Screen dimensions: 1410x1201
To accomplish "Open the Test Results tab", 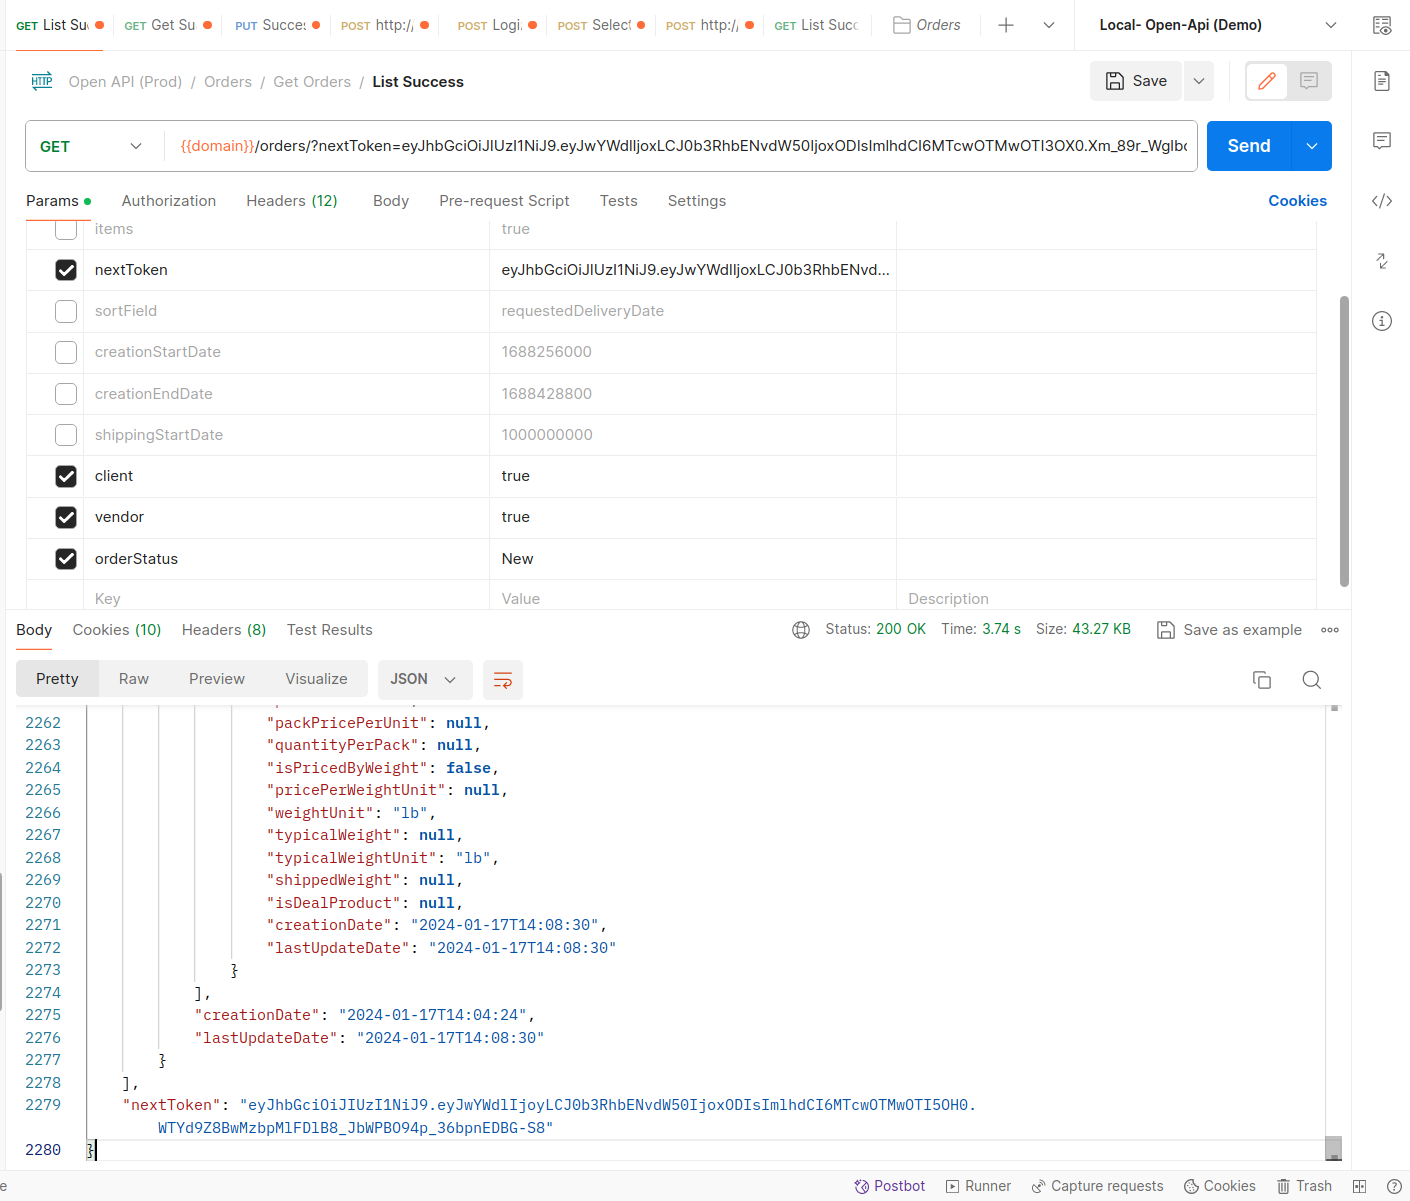I will coord(330,630).
